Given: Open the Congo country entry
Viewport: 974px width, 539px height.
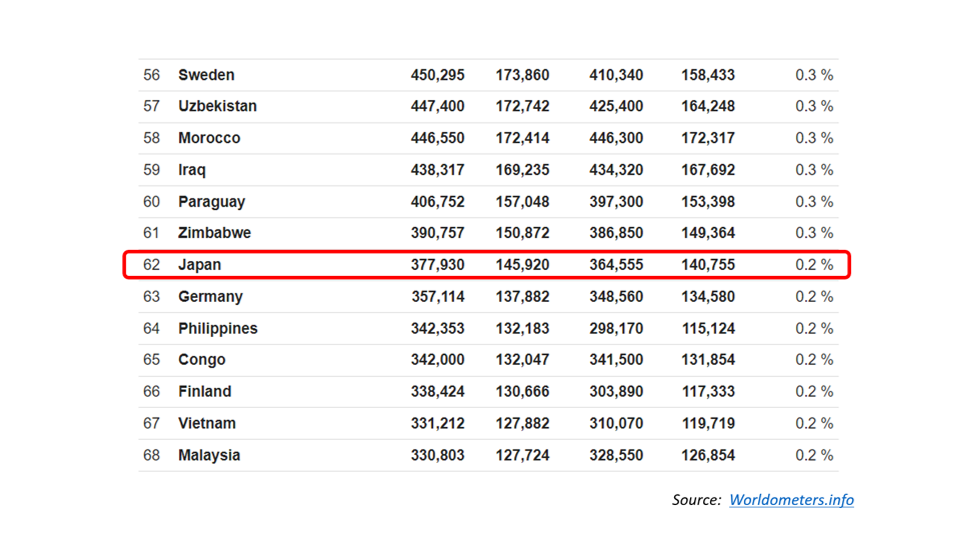Looking at the screenshot, I should point(202,360).
